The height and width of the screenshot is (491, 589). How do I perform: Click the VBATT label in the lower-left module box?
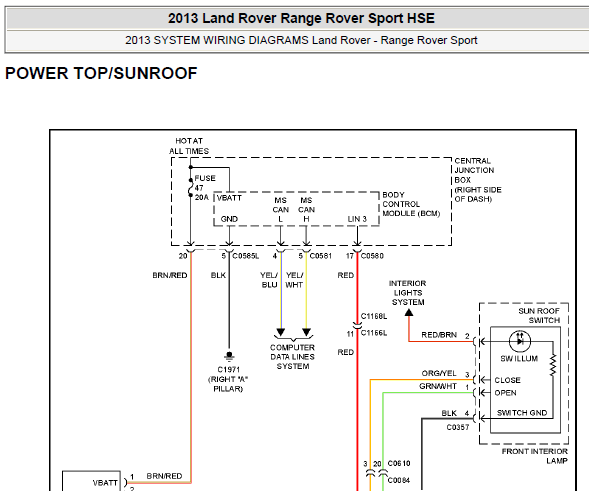pos(105,483)
